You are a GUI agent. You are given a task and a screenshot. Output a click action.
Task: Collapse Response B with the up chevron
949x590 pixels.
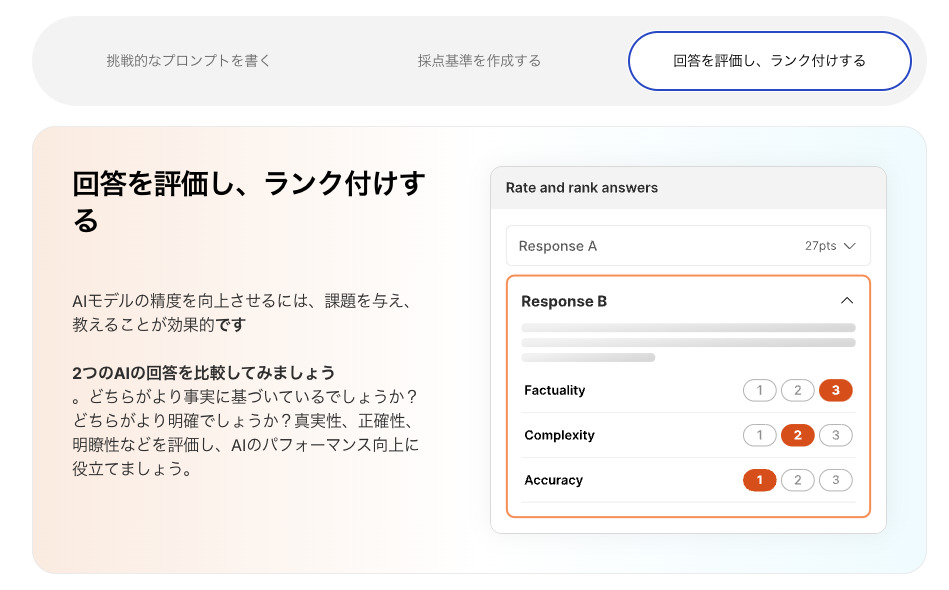847,301
